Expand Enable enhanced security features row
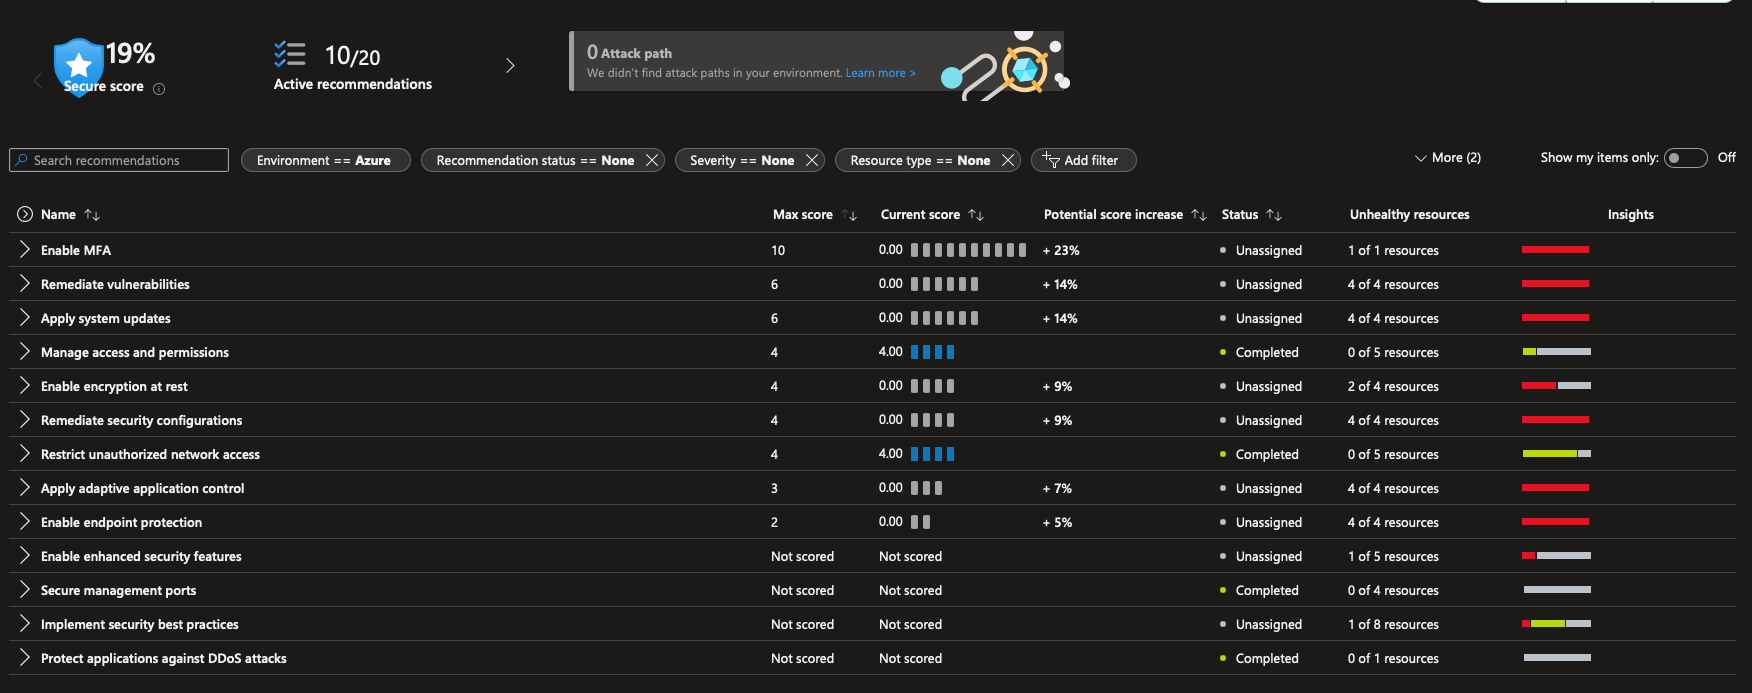The height and width of the screenshot is (693, 1752). [25, 556]
